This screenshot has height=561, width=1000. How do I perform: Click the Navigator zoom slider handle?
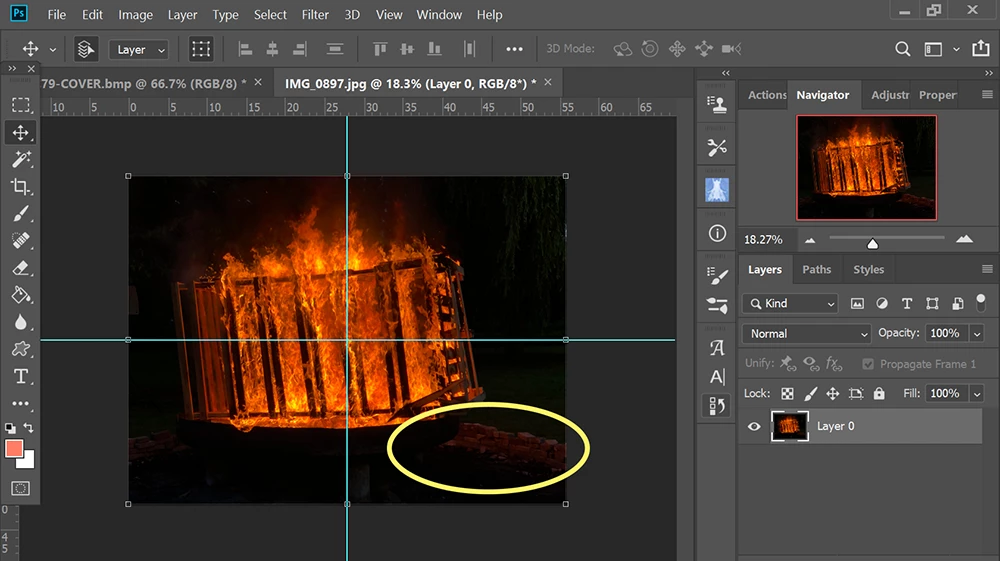coord(872,243)
